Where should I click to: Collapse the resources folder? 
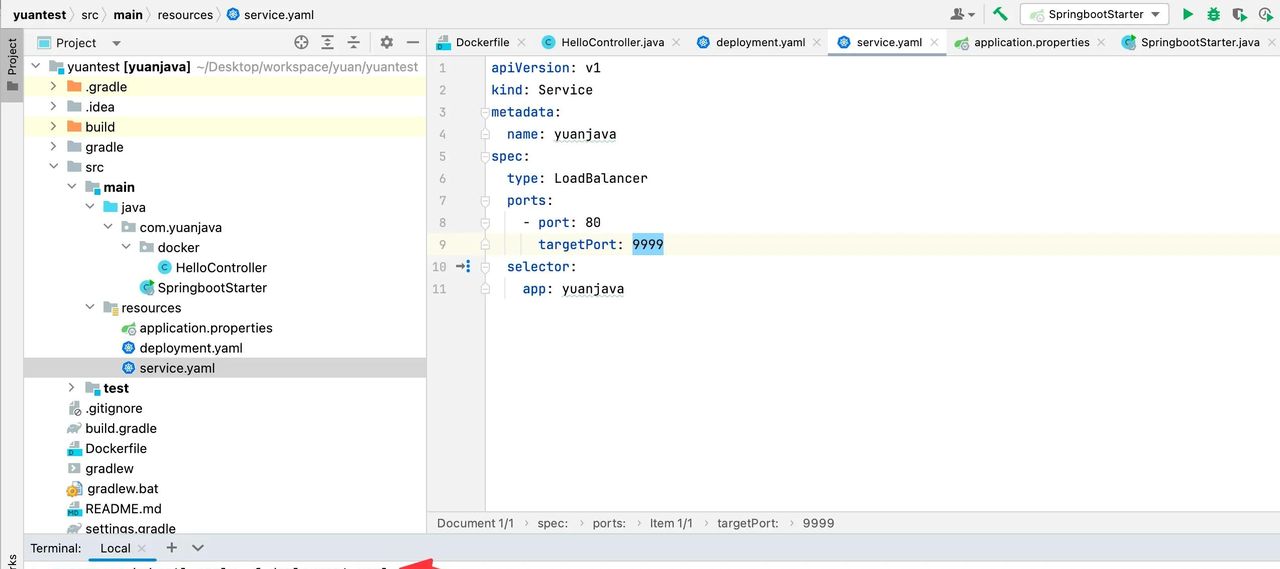pos(90,308)
